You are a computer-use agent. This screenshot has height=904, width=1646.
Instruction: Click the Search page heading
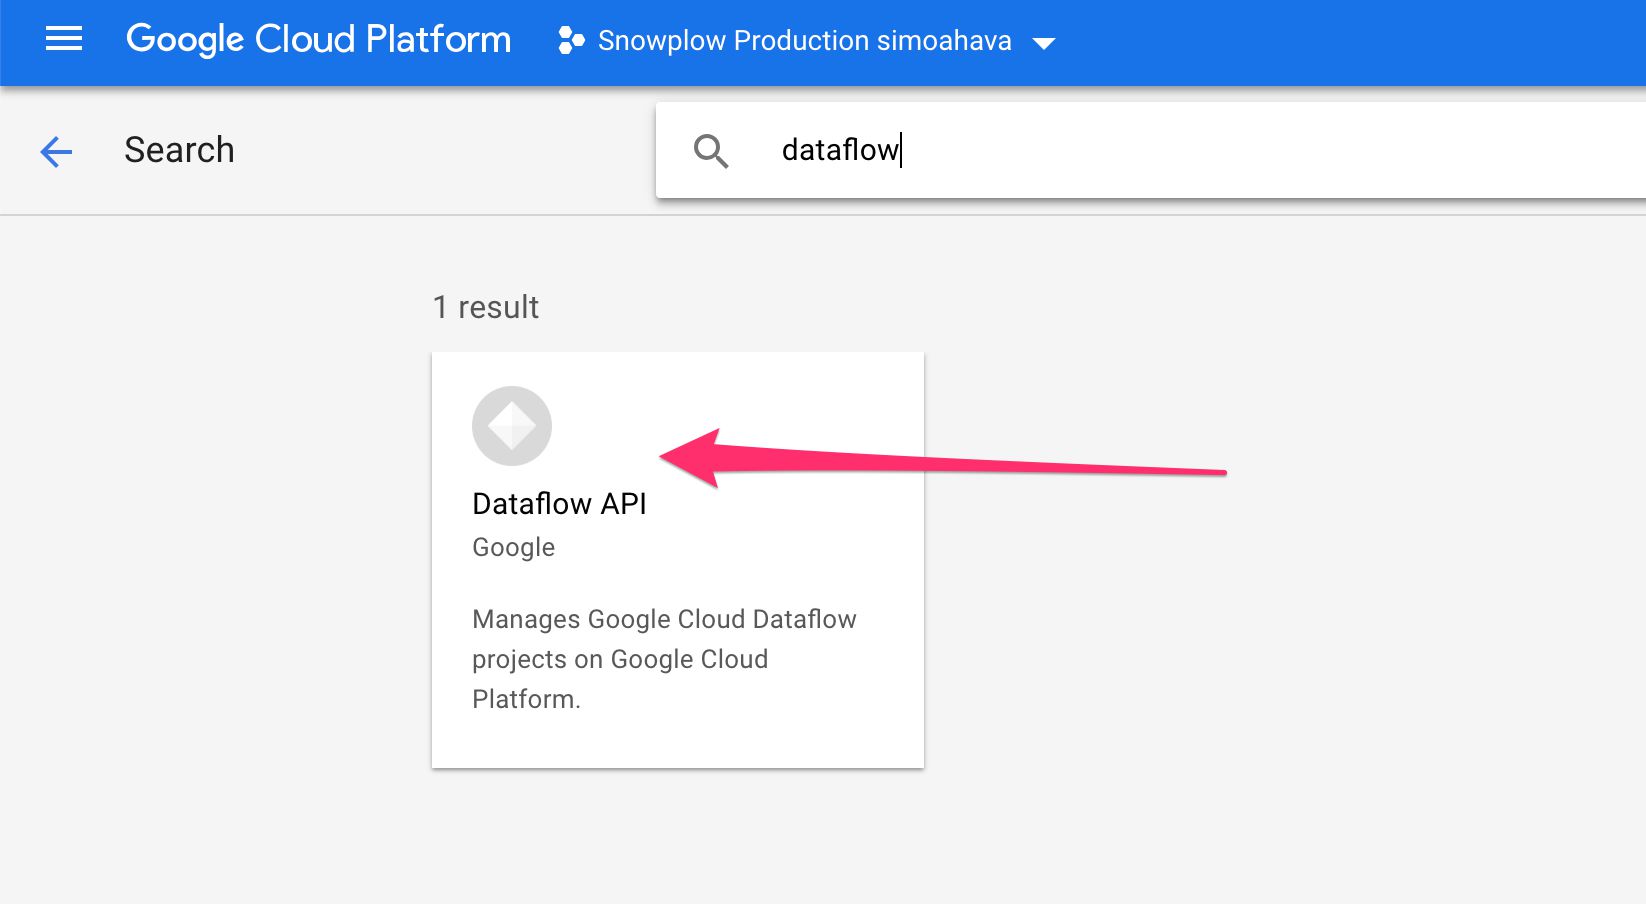click(x=179, y=150)
